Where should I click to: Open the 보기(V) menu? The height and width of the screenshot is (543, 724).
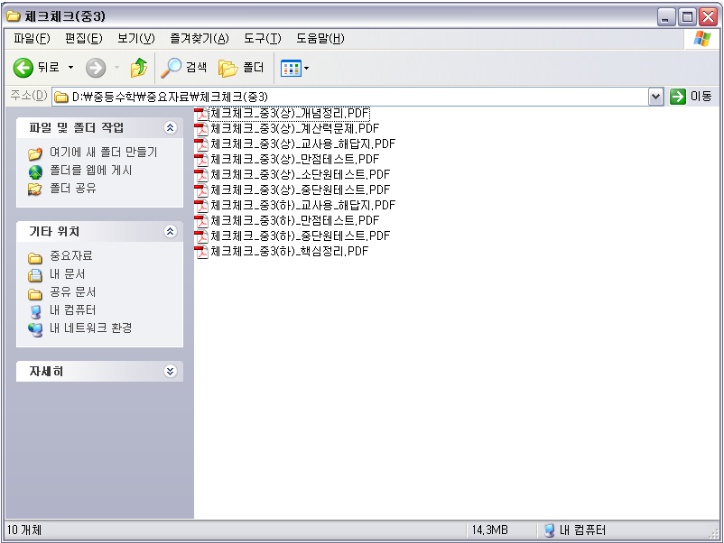coord(136,38)
